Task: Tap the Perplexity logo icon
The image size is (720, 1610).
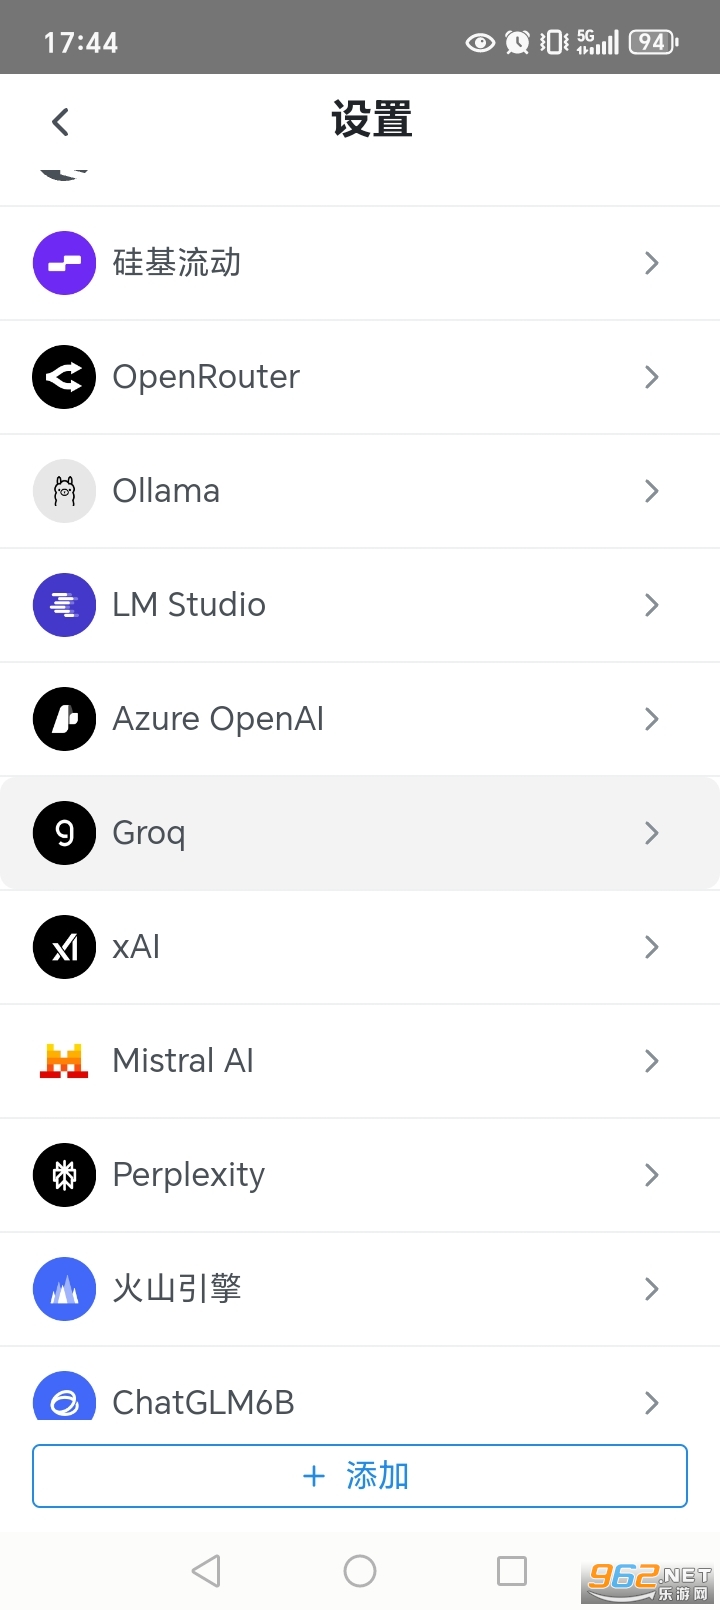Action: (x=64, y=1175)
